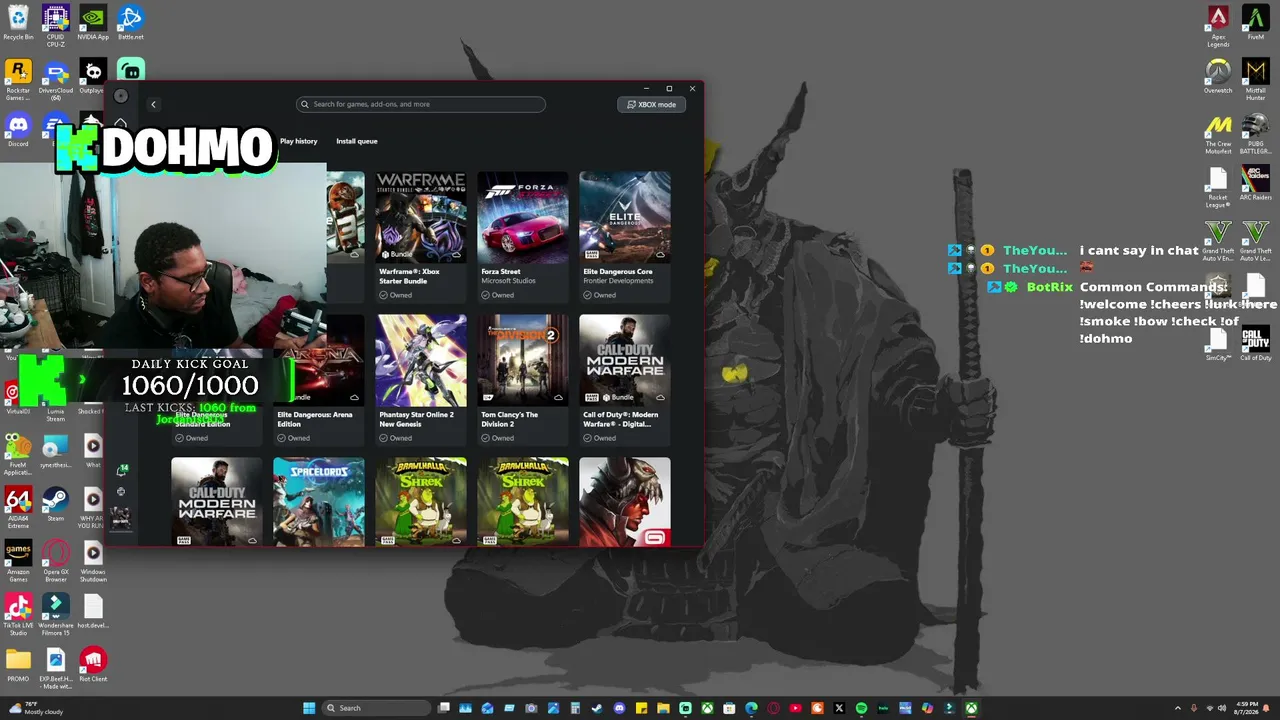
Task: Launch Wondershare Filmora 15 shortcut
Action: 55,615
